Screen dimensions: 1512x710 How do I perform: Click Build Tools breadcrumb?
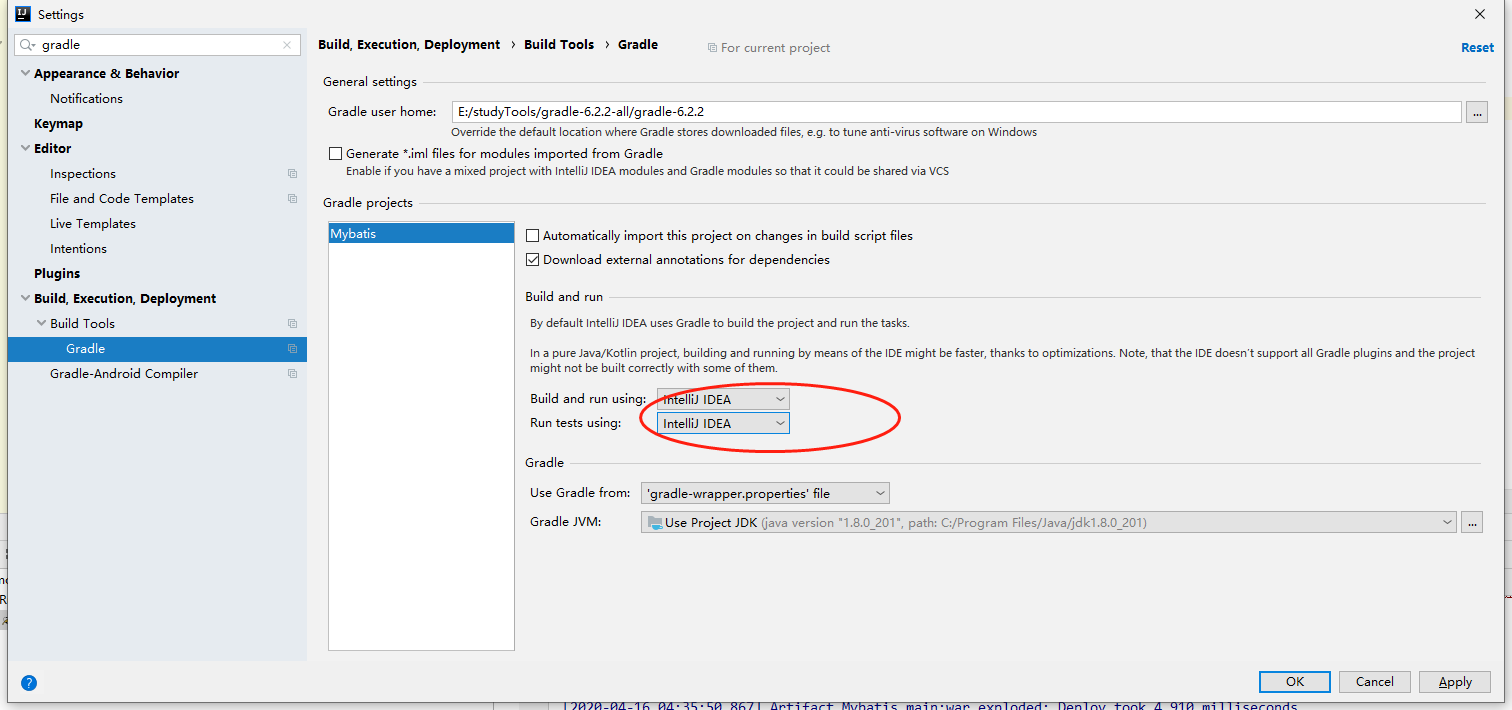click(x=559, y=45)
